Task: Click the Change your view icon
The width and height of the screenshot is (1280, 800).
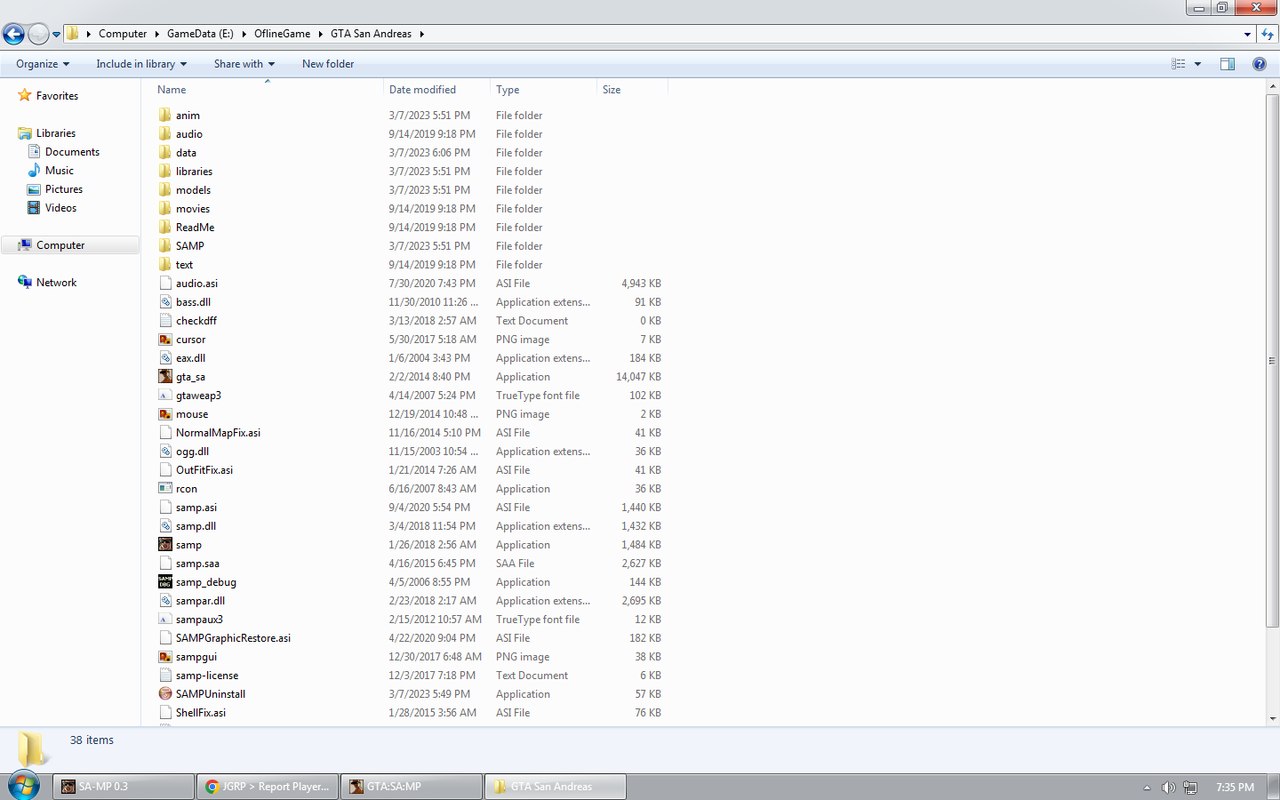Action: (1178, 64)
